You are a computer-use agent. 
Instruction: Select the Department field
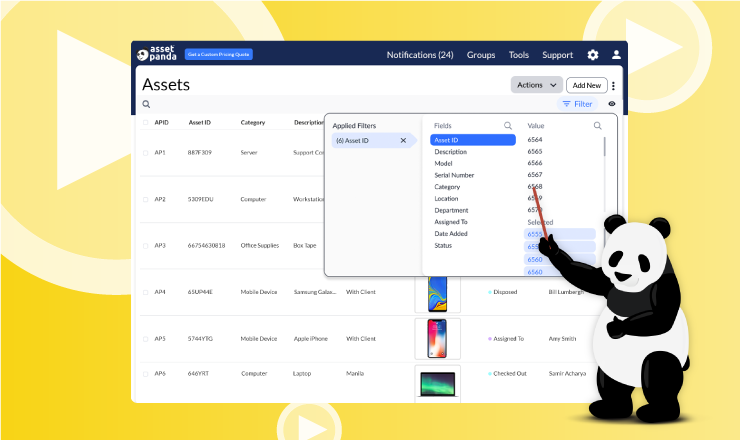pos(451,211)
